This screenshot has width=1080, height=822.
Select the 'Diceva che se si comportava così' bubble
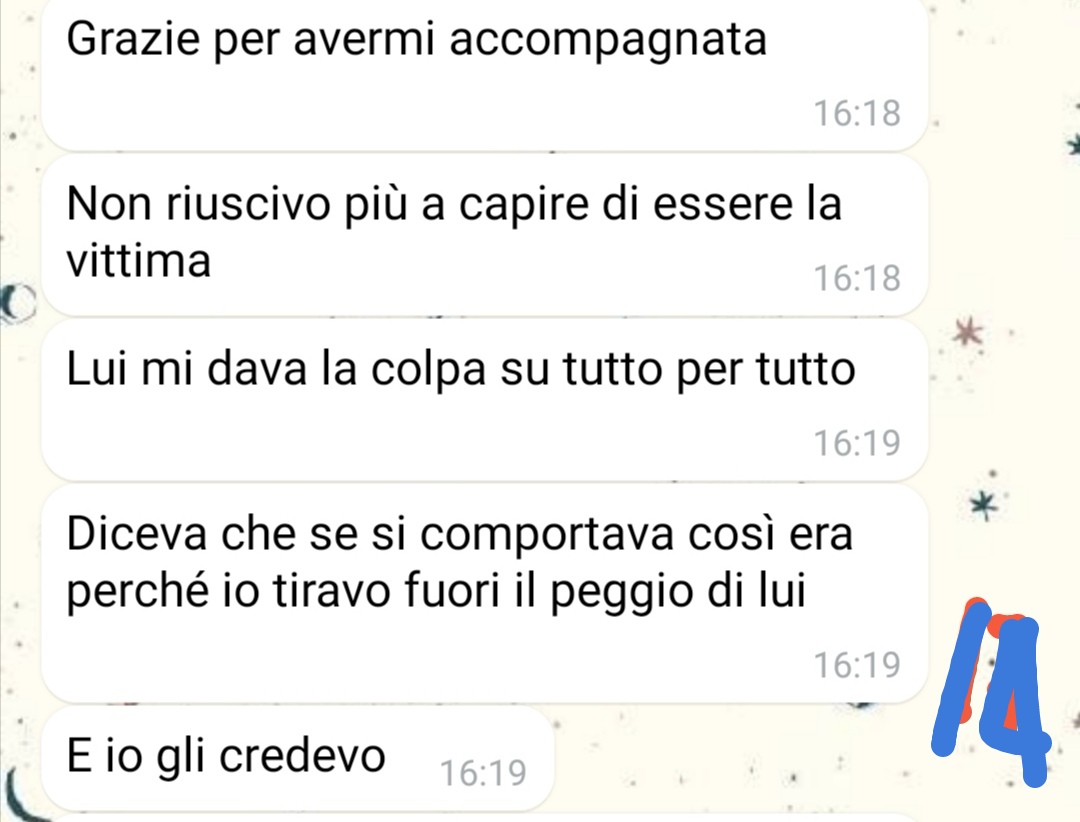pos(485,594)
